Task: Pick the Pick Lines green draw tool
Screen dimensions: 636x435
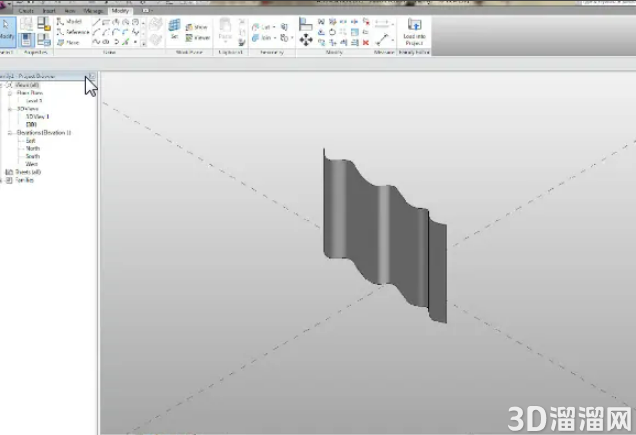Action: (x=125, y=42)
